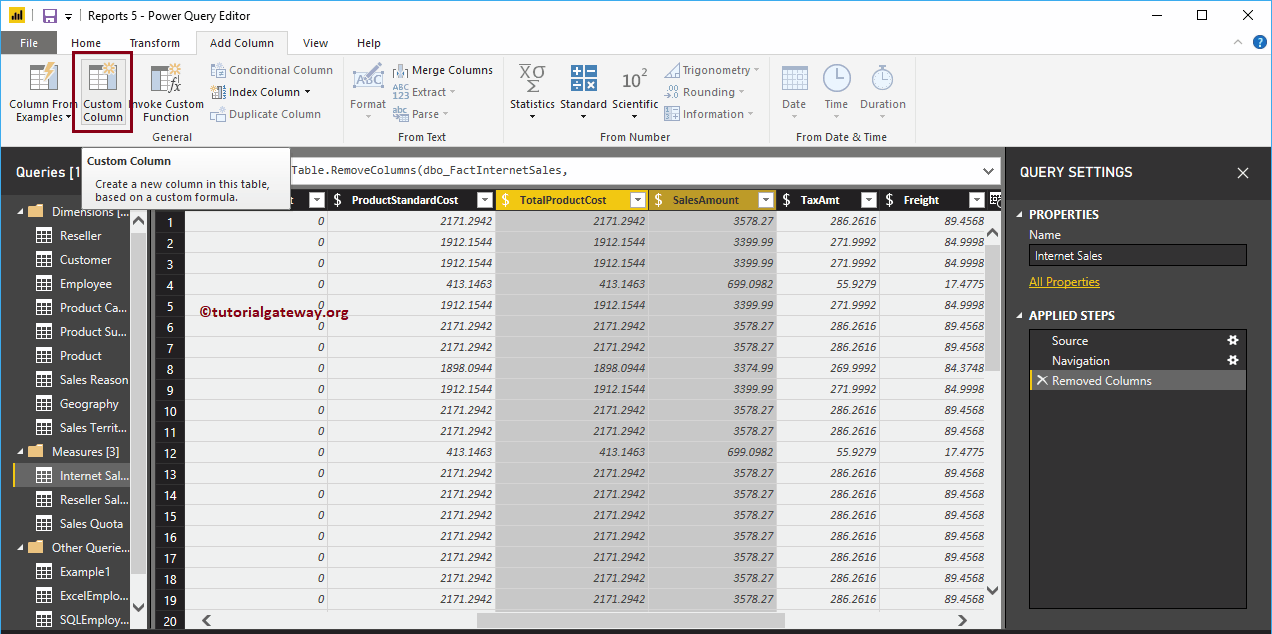Click the data grid horizontal scrollbar
This screenshot has width=1272, height=634.
point(631,620)
